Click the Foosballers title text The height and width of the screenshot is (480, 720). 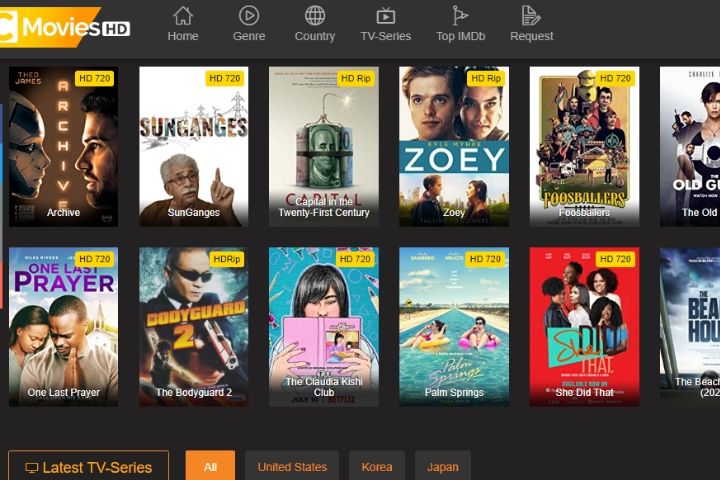pos(585,212)
